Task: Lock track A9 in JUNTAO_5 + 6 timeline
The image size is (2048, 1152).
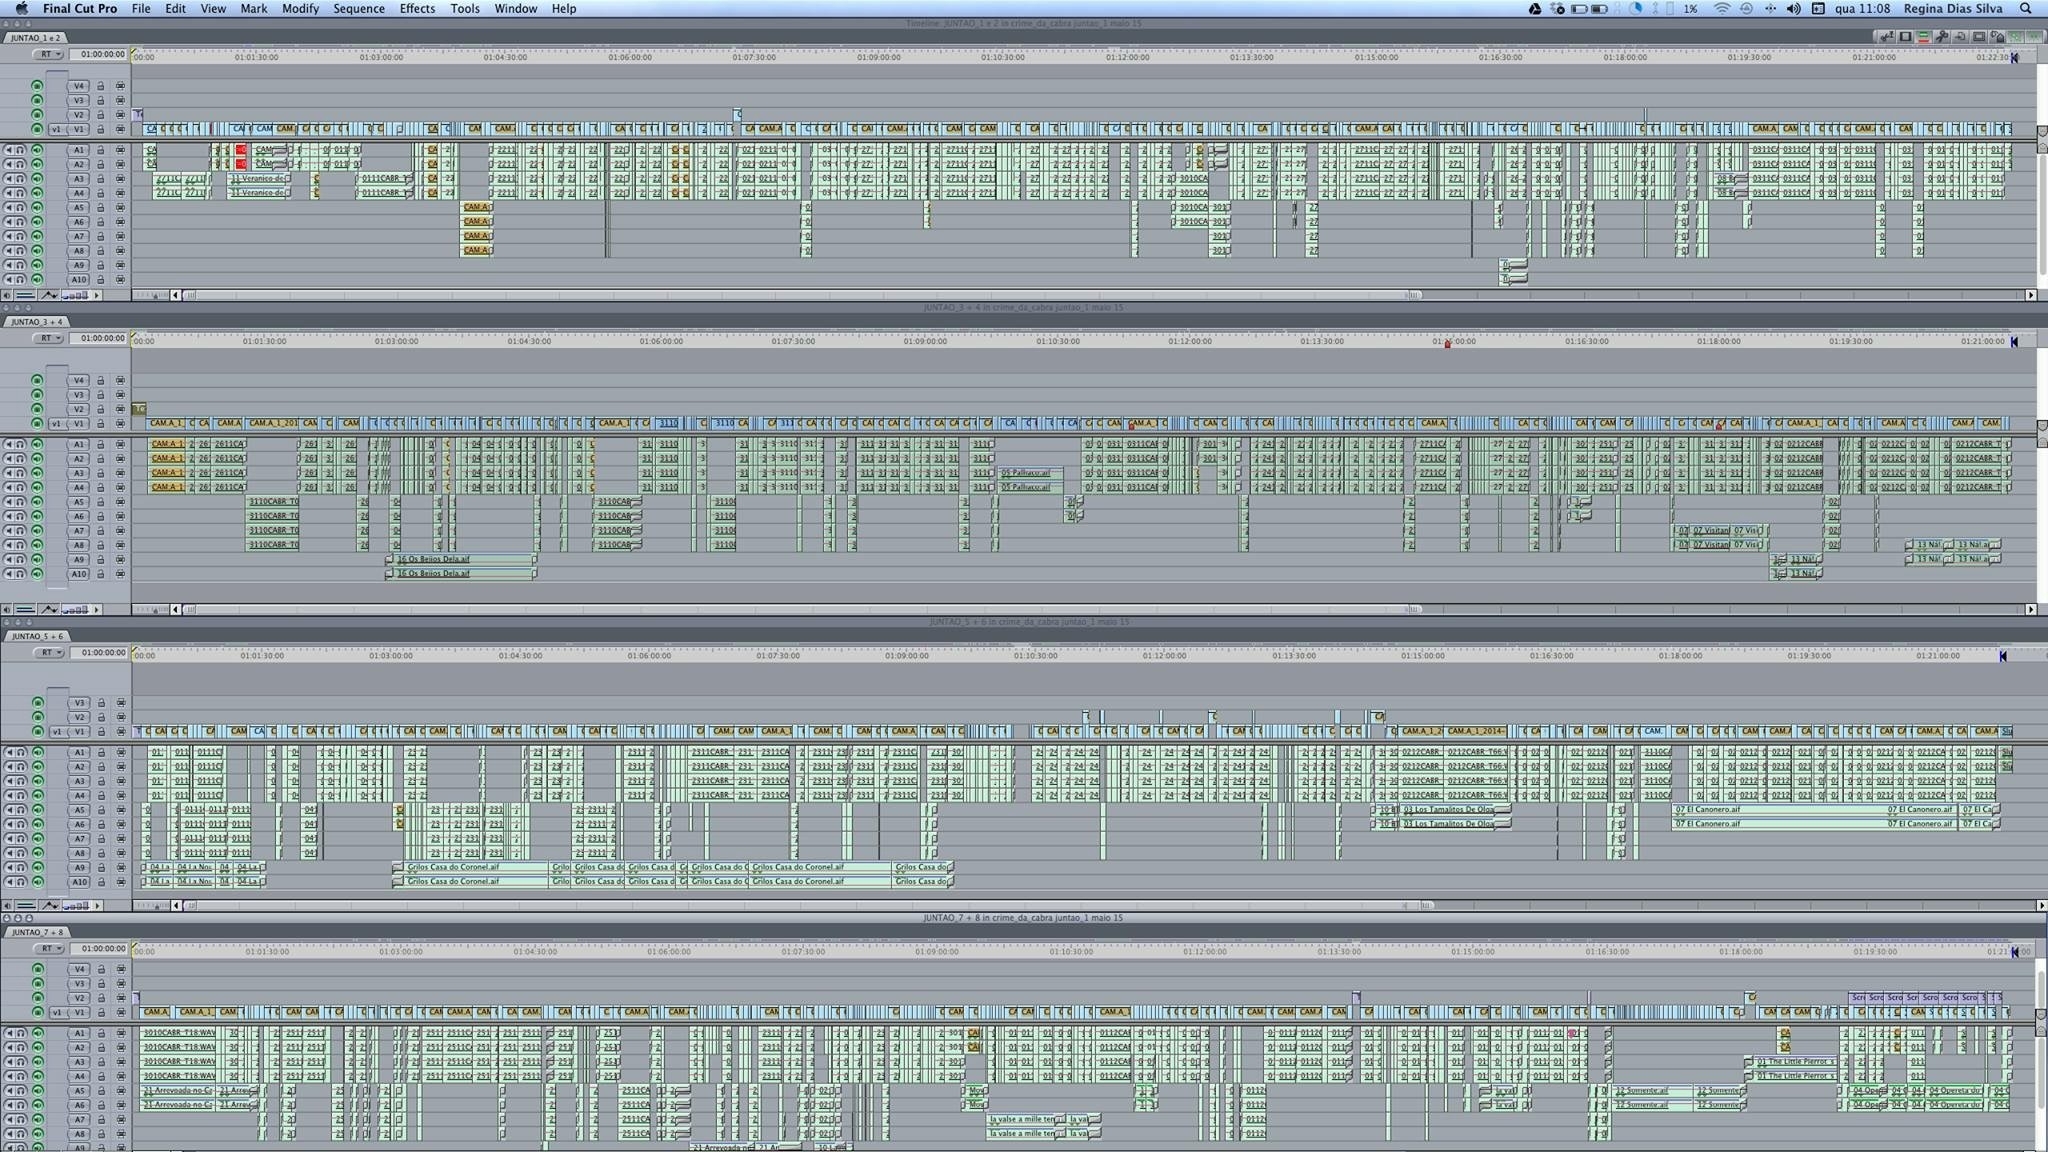Action: click(101, 868)
